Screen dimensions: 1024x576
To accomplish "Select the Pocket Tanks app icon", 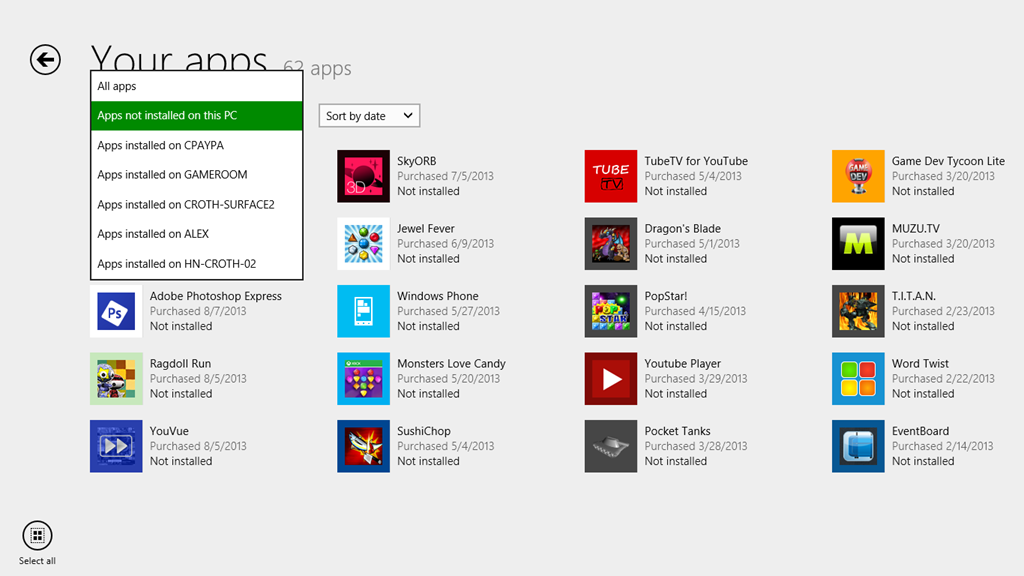I will click(x=611, y=446).
